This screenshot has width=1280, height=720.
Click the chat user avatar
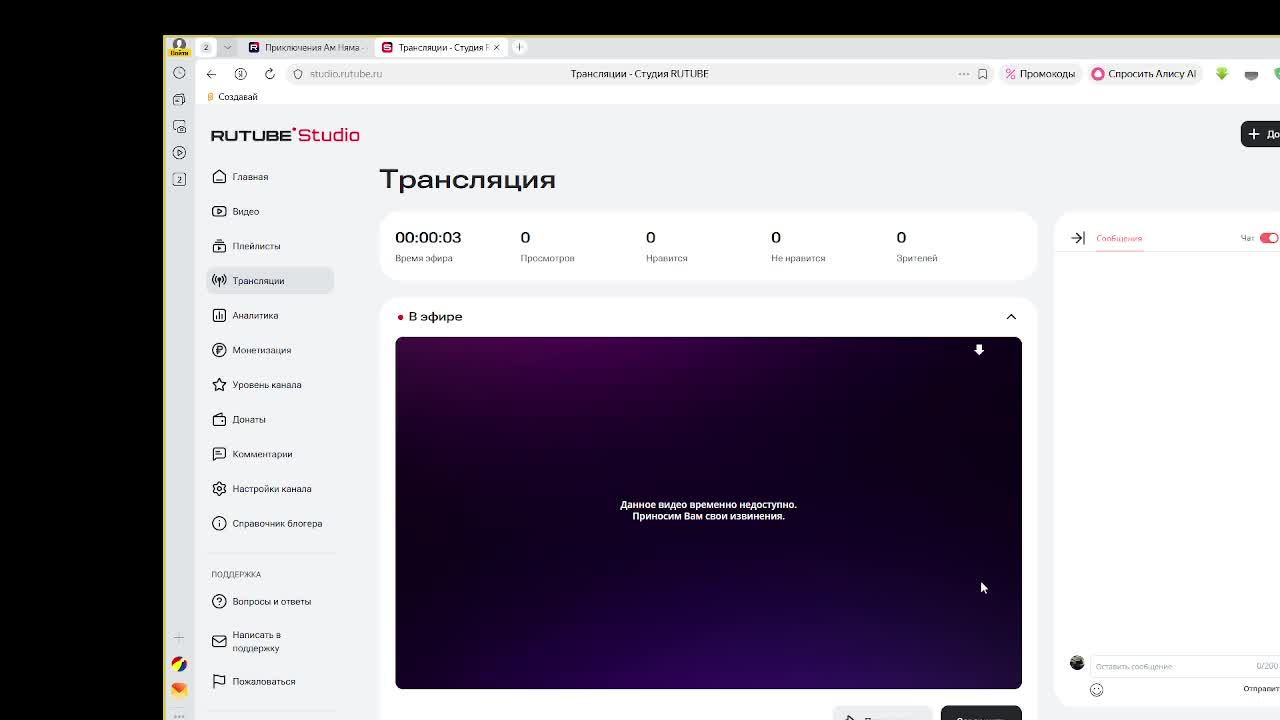(x=1077, y=662)
